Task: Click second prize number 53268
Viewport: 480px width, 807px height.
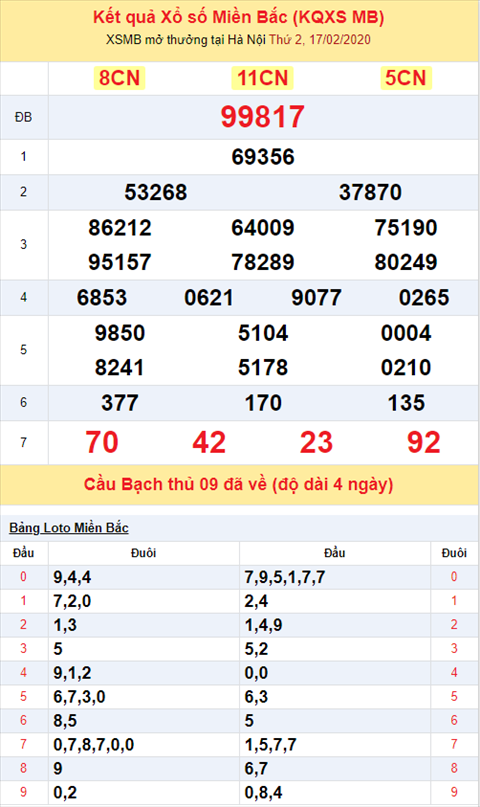Action: click(x=156, y=192)
